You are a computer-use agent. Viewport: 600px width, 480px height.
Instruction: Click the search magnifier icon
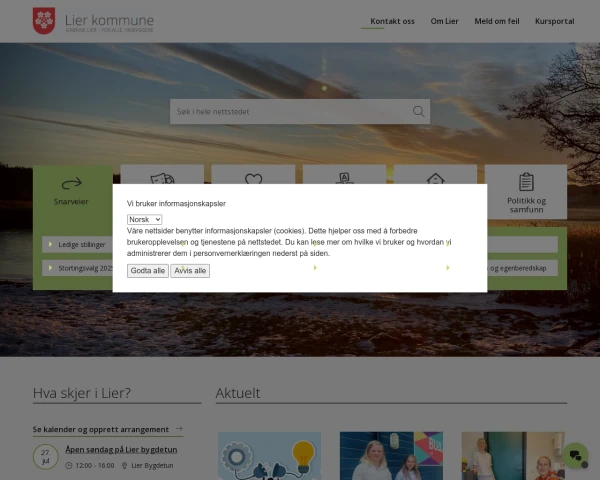pyautogui.click(x=419, y=111)
